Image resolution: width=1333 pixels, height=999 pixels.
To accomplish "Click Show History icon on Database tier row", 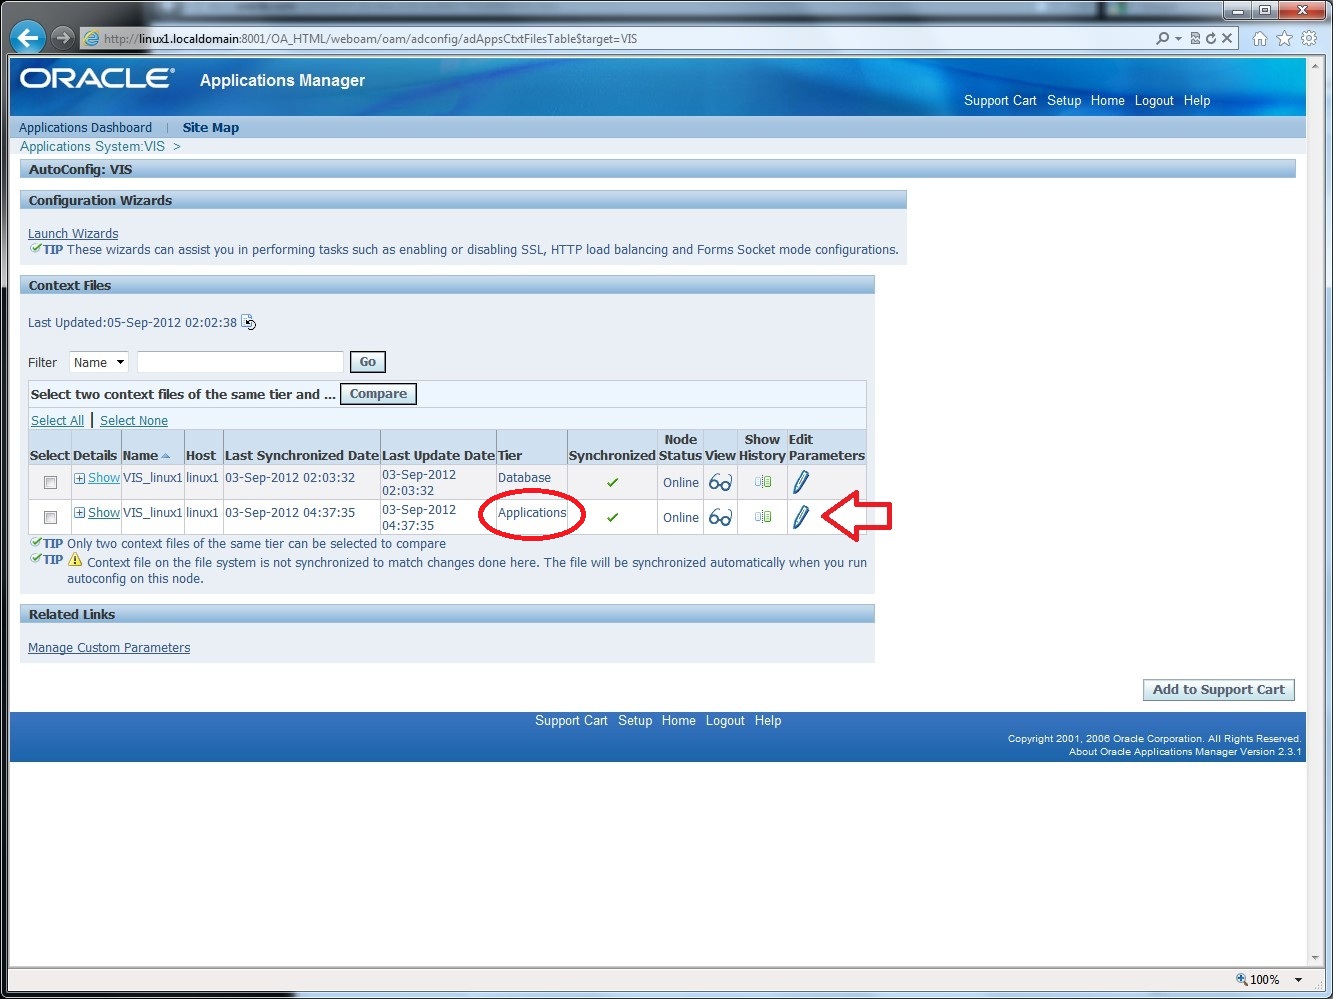I will click(x=762, y=482).
